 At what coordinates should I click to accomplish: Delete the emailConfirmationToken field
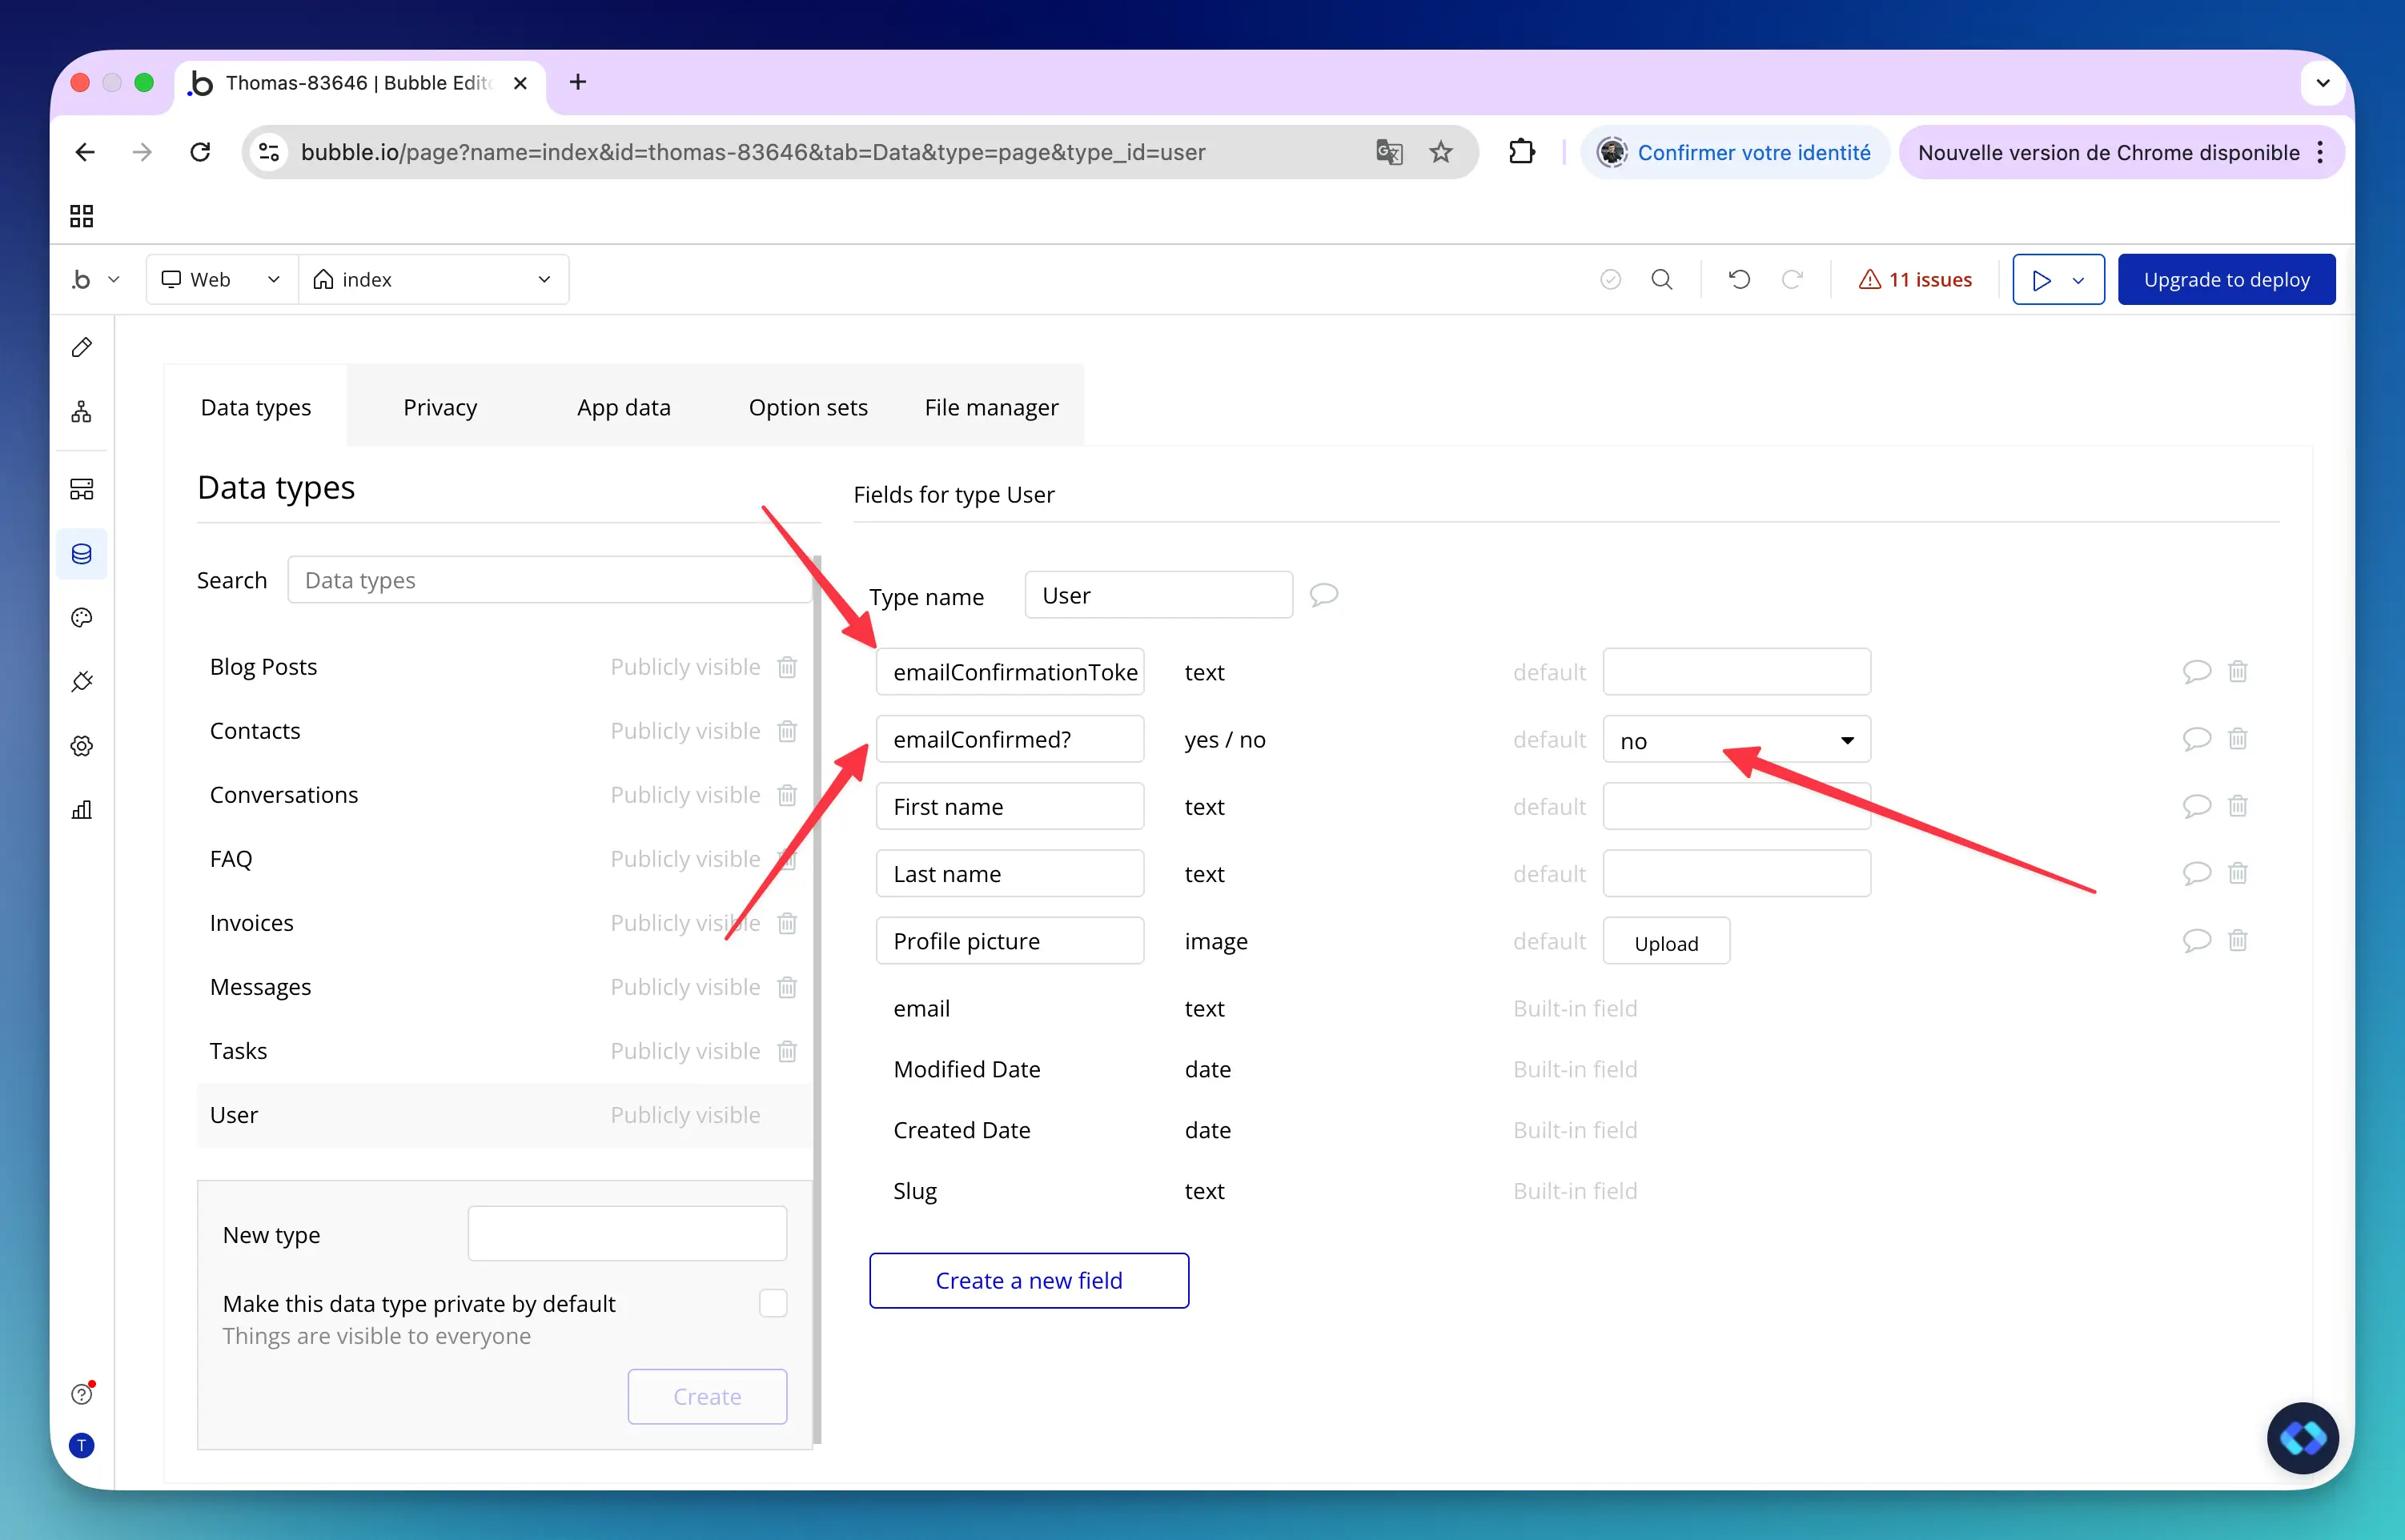[x=2238, y=671]
